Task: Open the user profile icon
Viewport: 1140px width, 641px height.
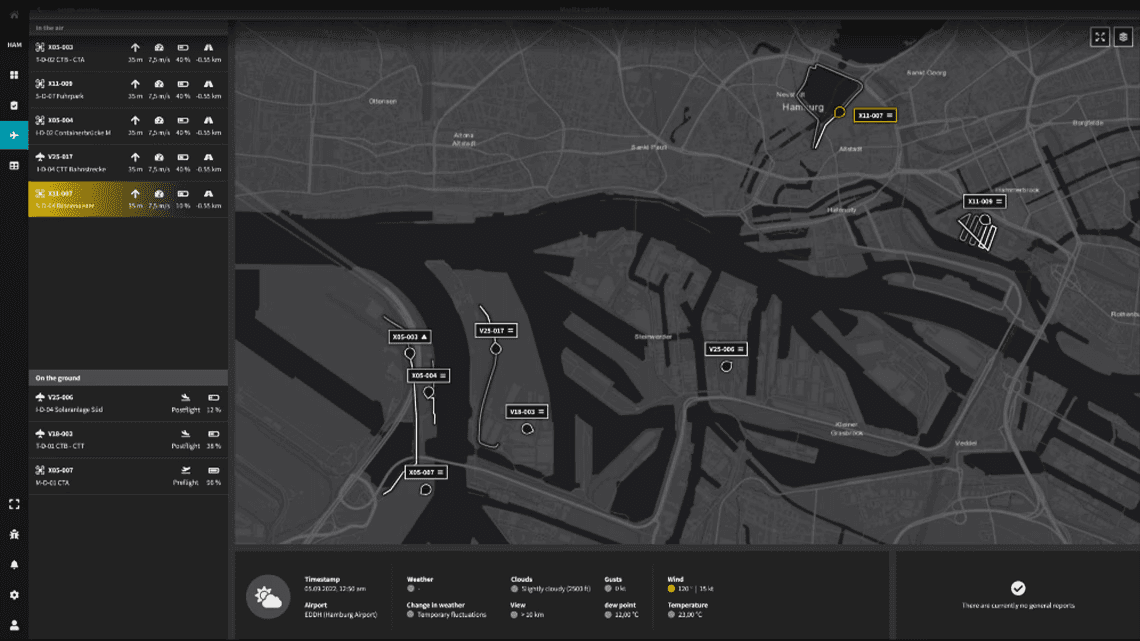Action: (x=14, y=625)
